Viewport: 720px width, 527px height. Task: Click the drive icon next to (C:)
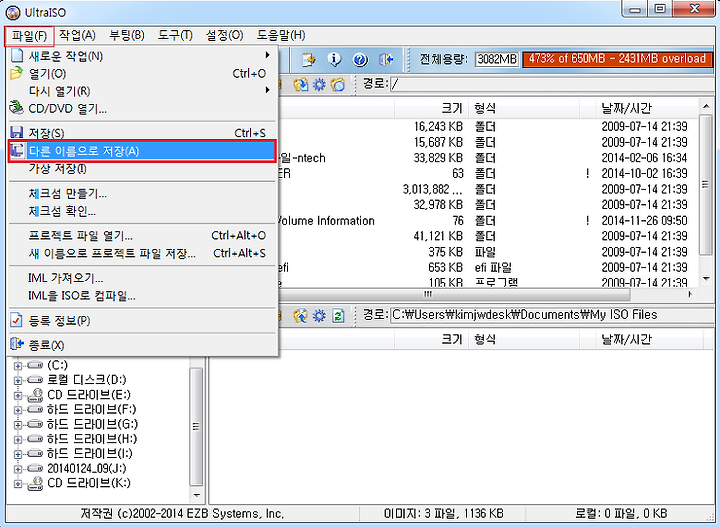[x=35, y=365]
